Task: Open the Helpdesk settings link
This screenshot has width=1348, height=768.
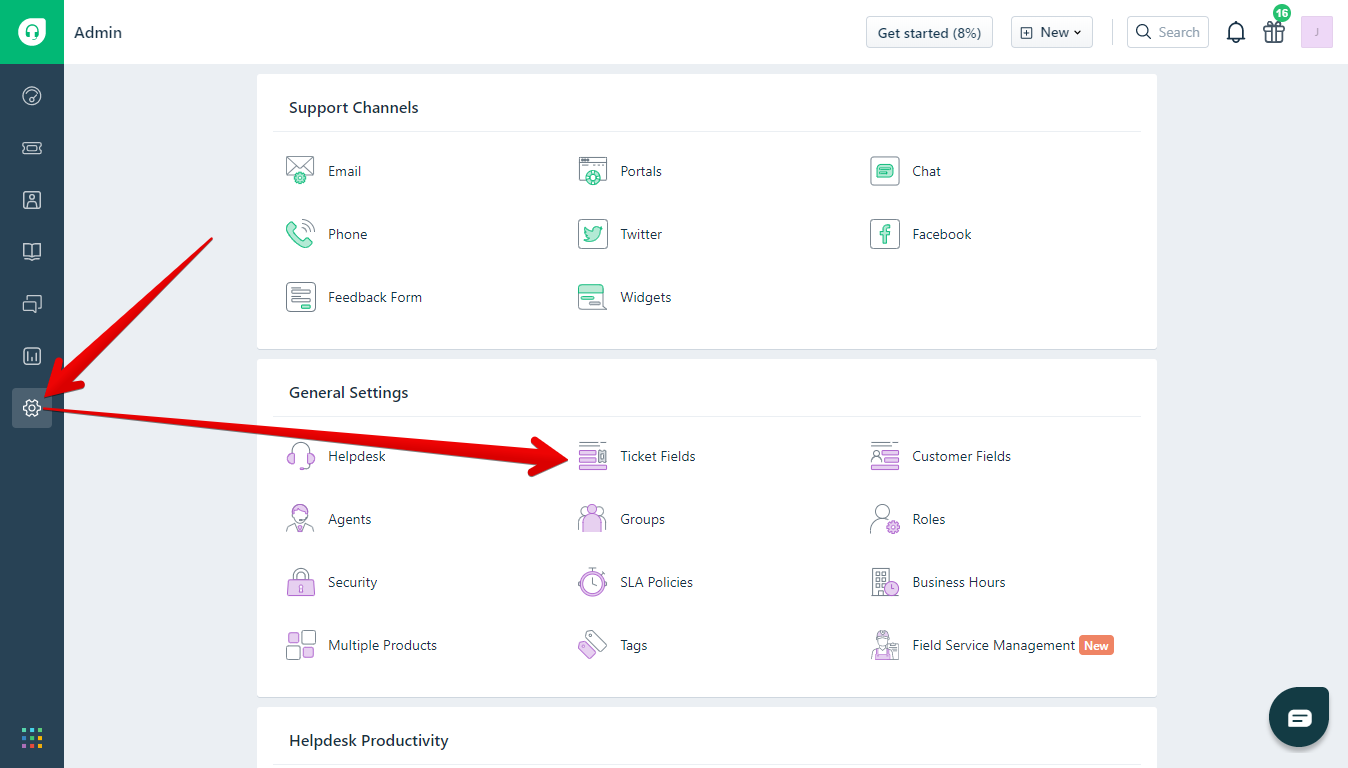Action: tap(357, 456)
